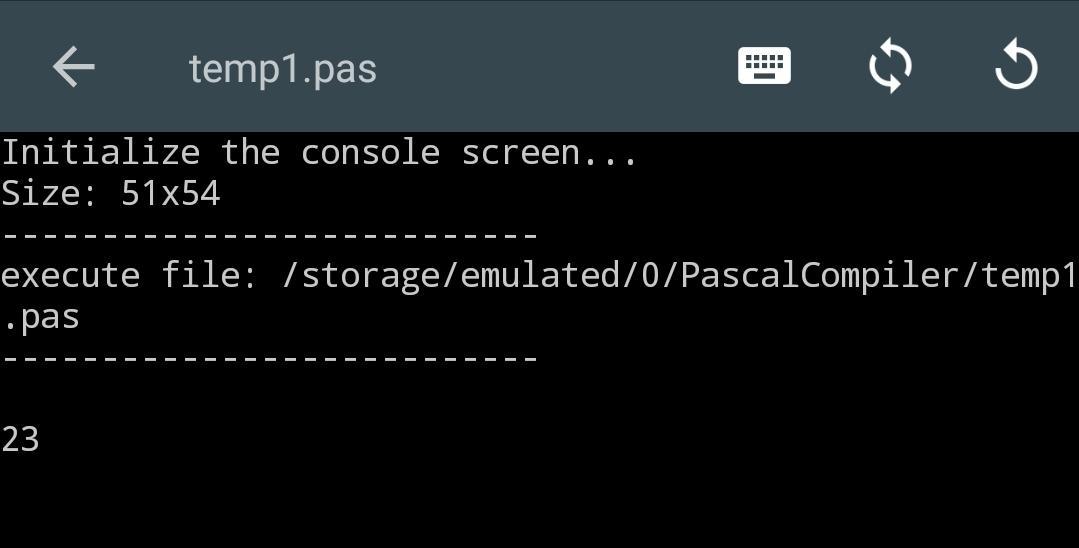The width and height of the screenshot is (1079, 548).
Task: Tap the 'execute file:' label text
Action: [129, 276]
